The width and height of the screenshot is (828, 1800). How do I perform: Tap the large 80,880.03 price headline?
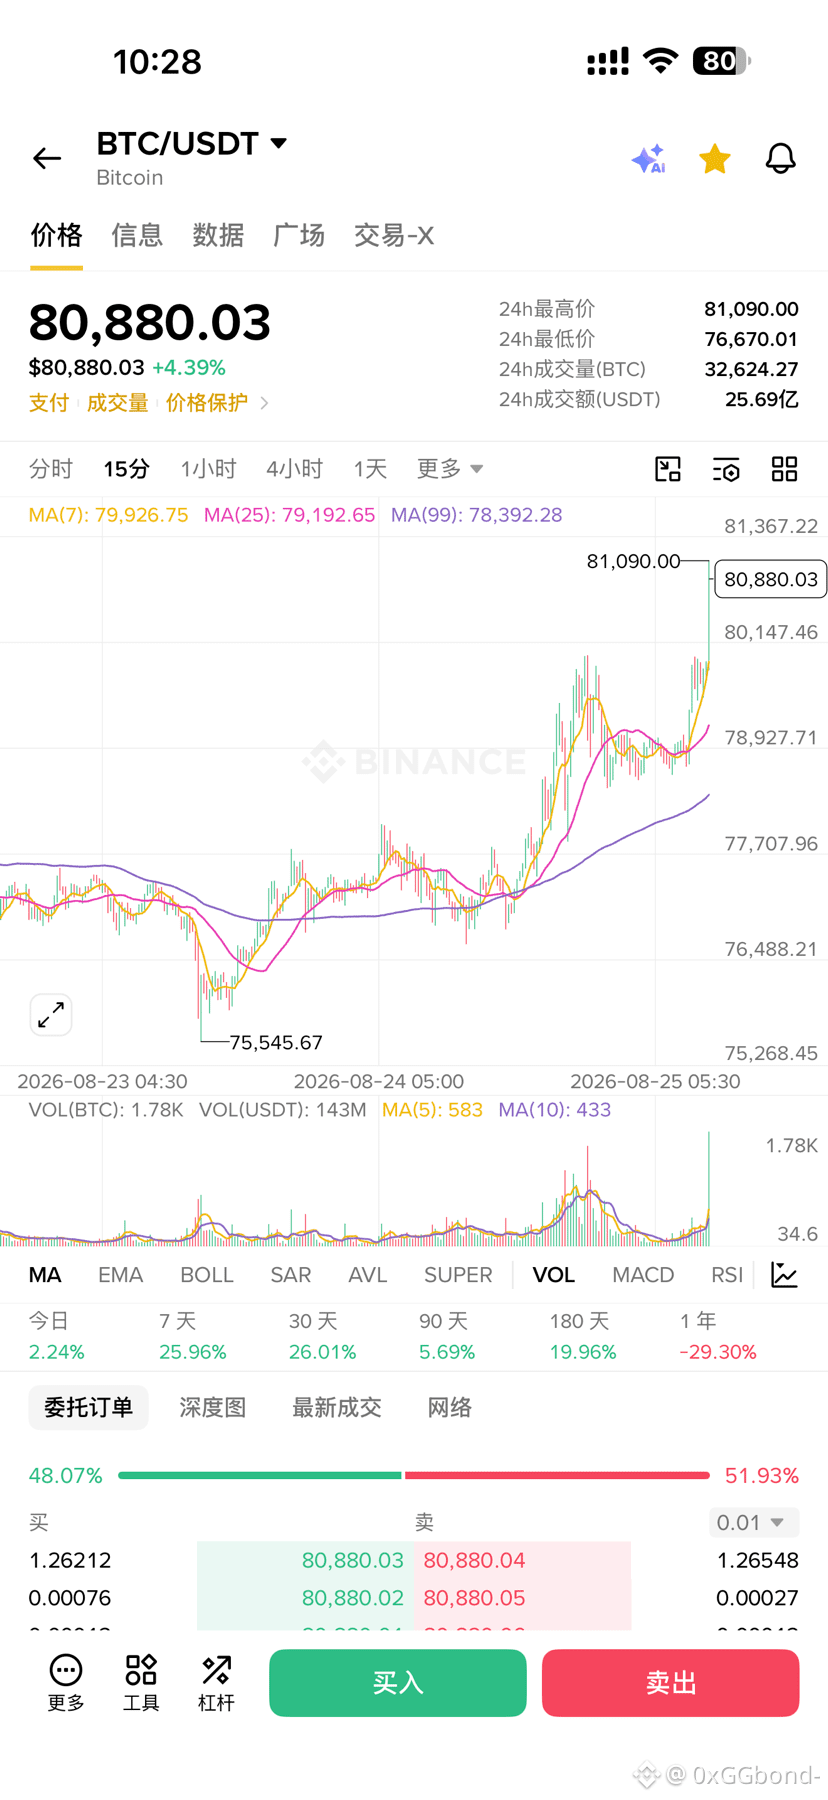pyautogui.click(x=150, y=322)
